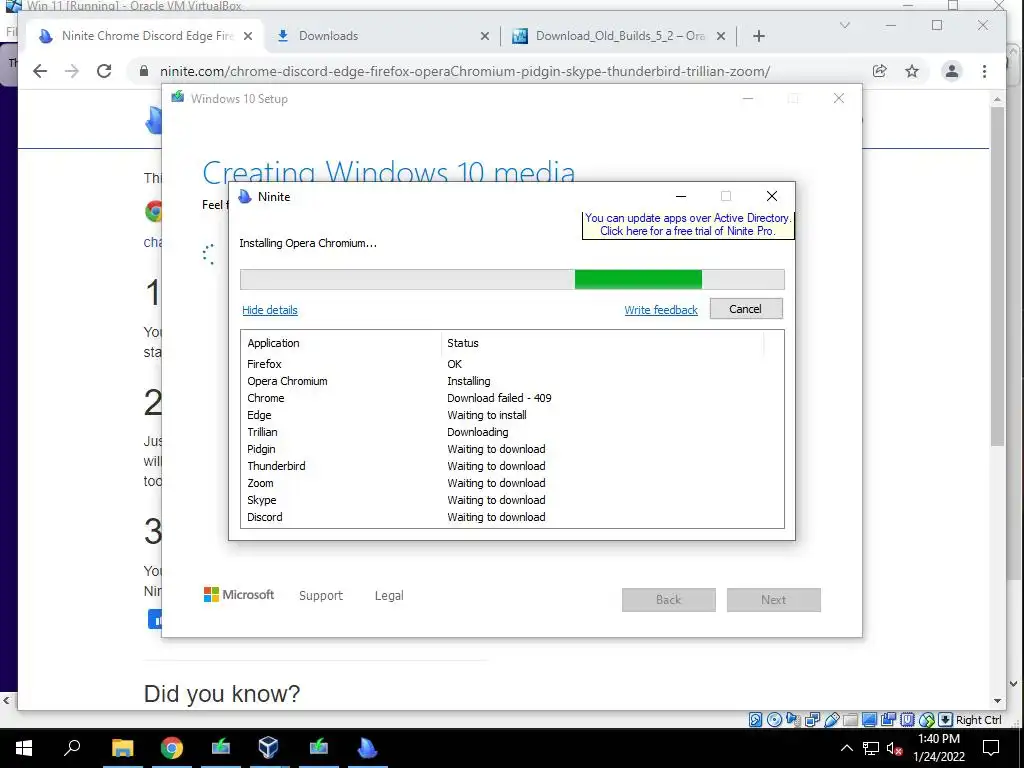The image size is (1024, 768).
Task: Click muted volume icon in tray
Action: tap(895, 748)
